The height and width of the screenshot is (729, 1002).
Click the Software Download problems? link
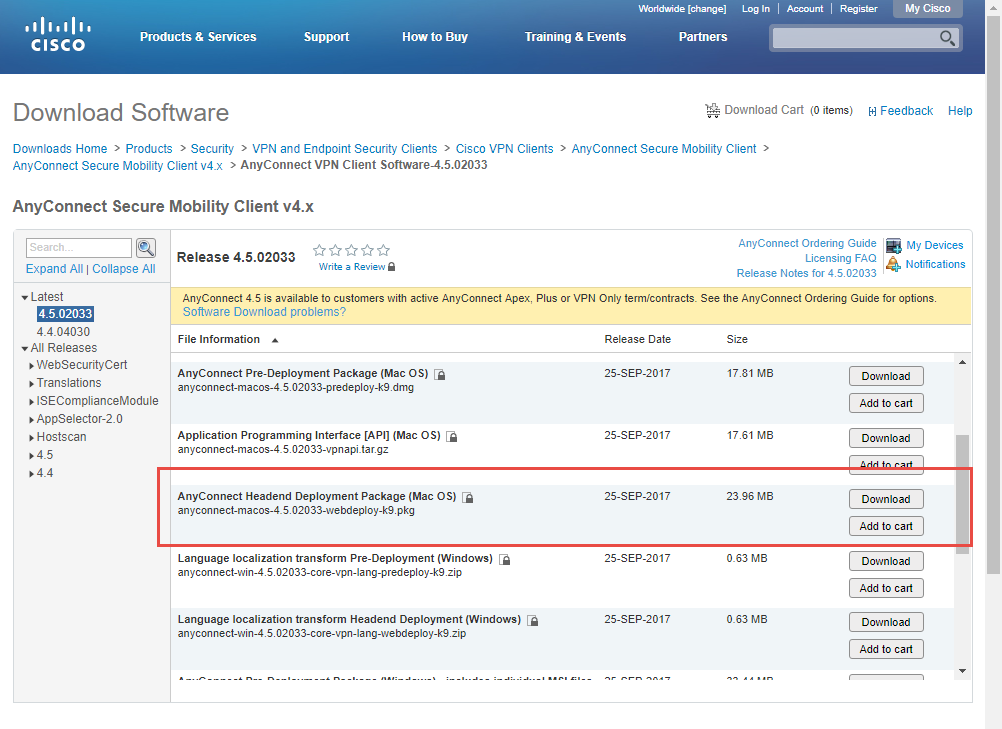(x=264, y=312)
